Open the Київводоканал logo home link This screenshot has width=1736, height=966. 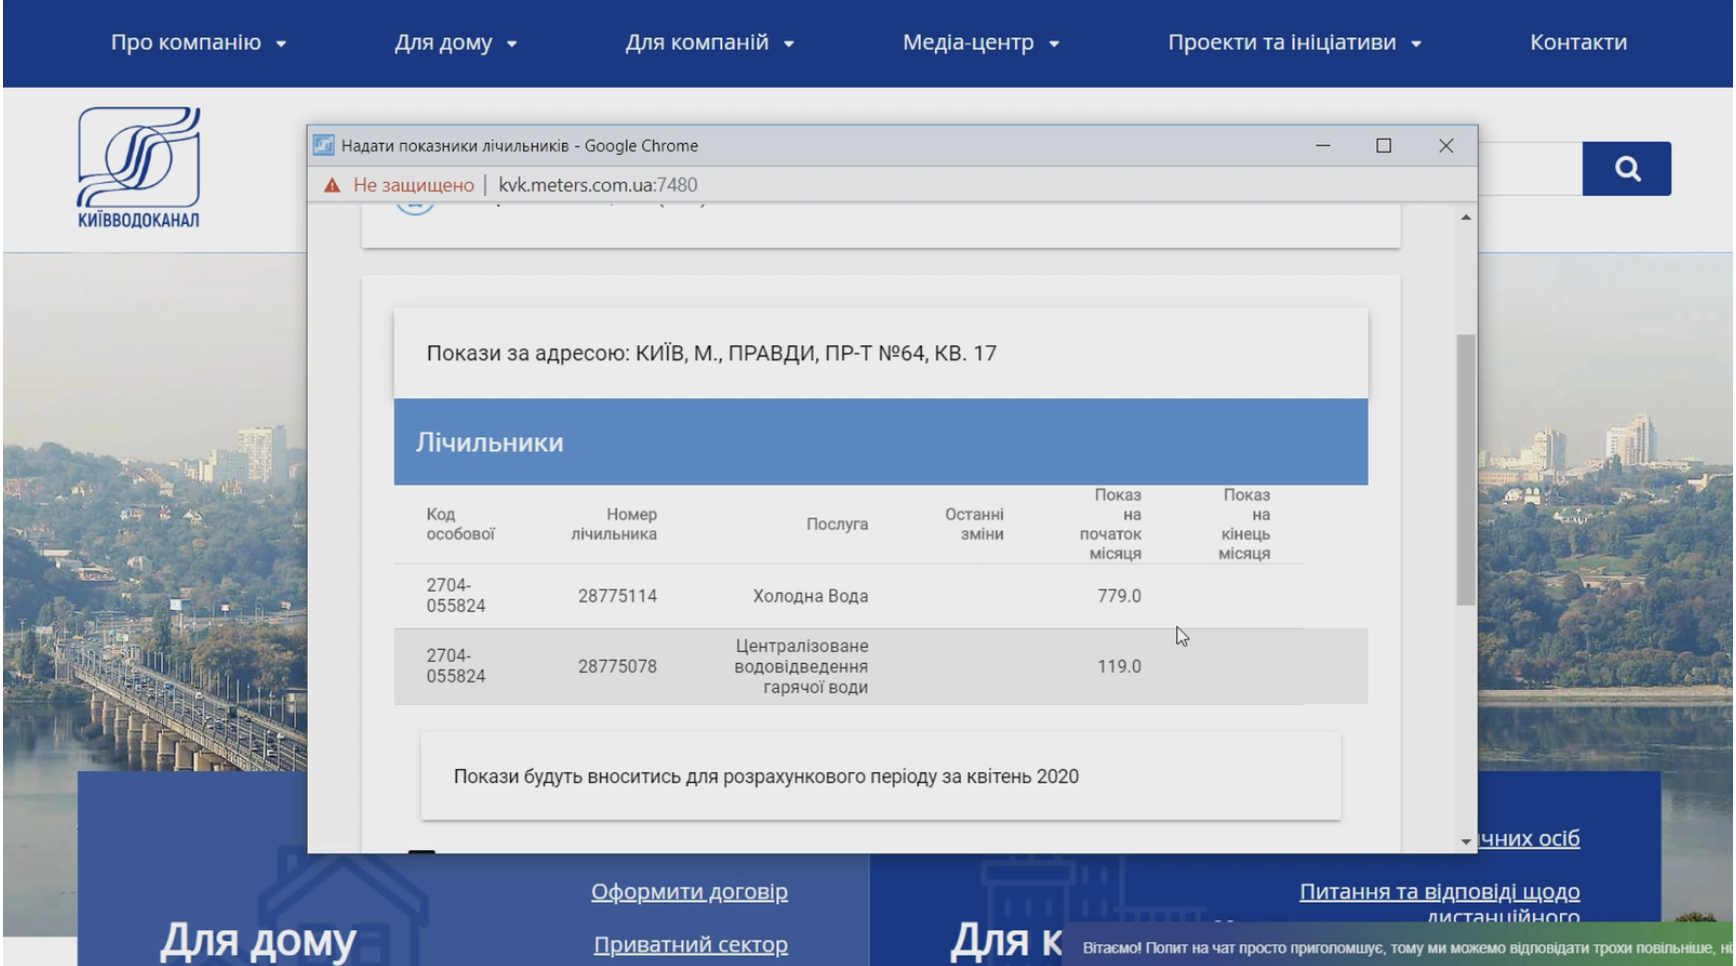click(139, 168)
